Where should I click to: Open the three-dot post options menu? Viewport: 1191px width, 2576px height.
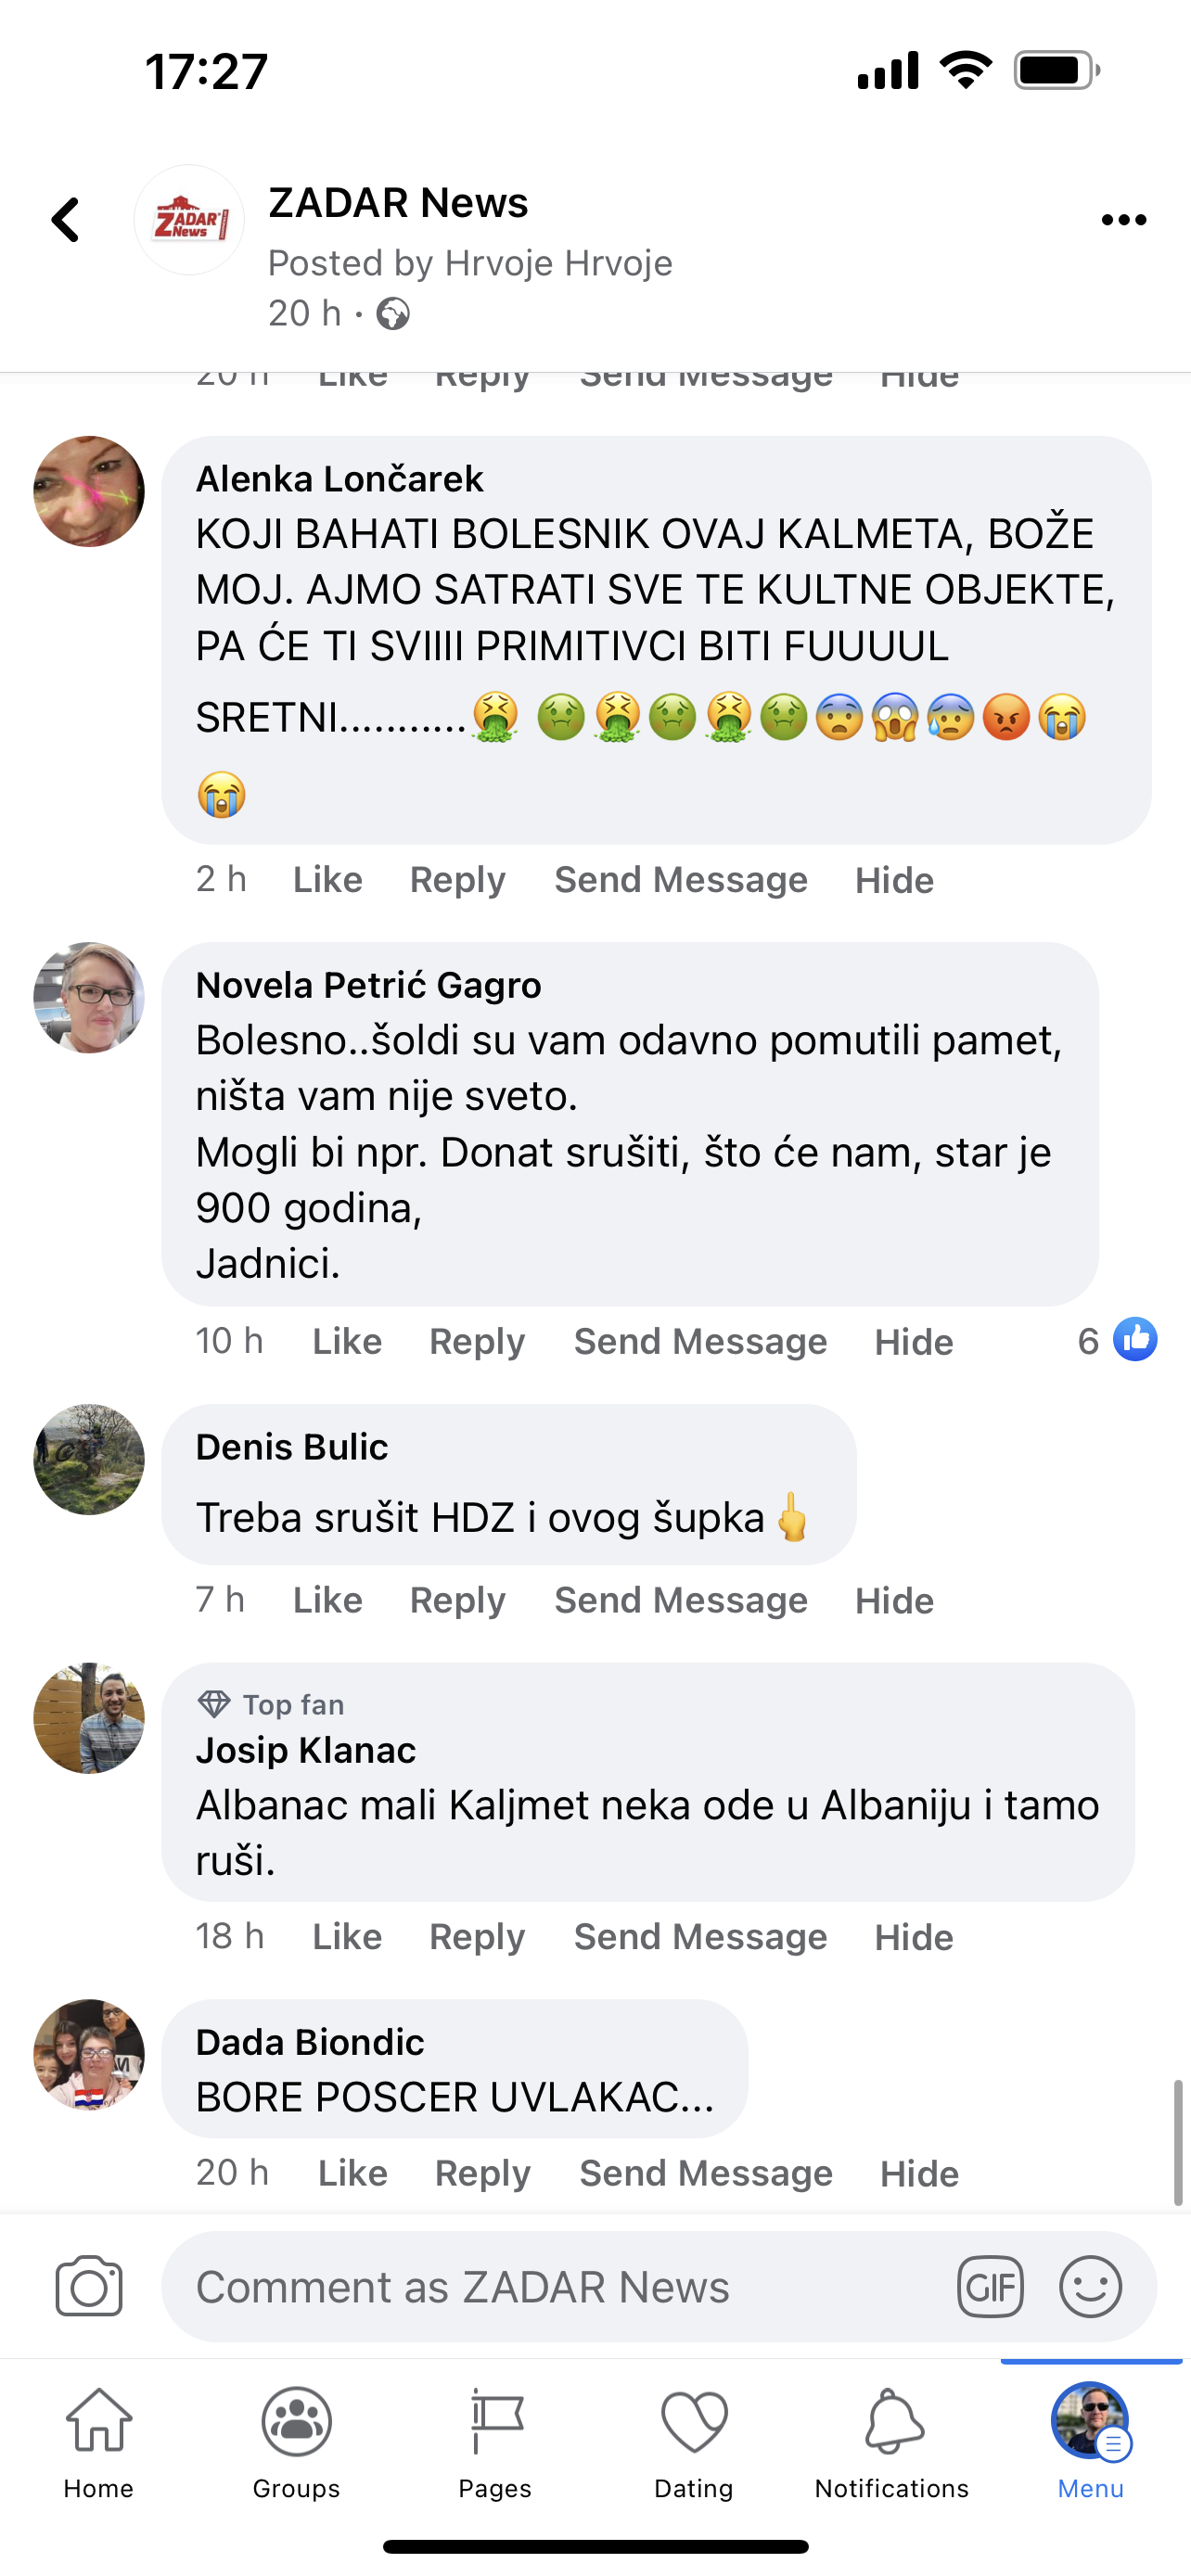1123,220
